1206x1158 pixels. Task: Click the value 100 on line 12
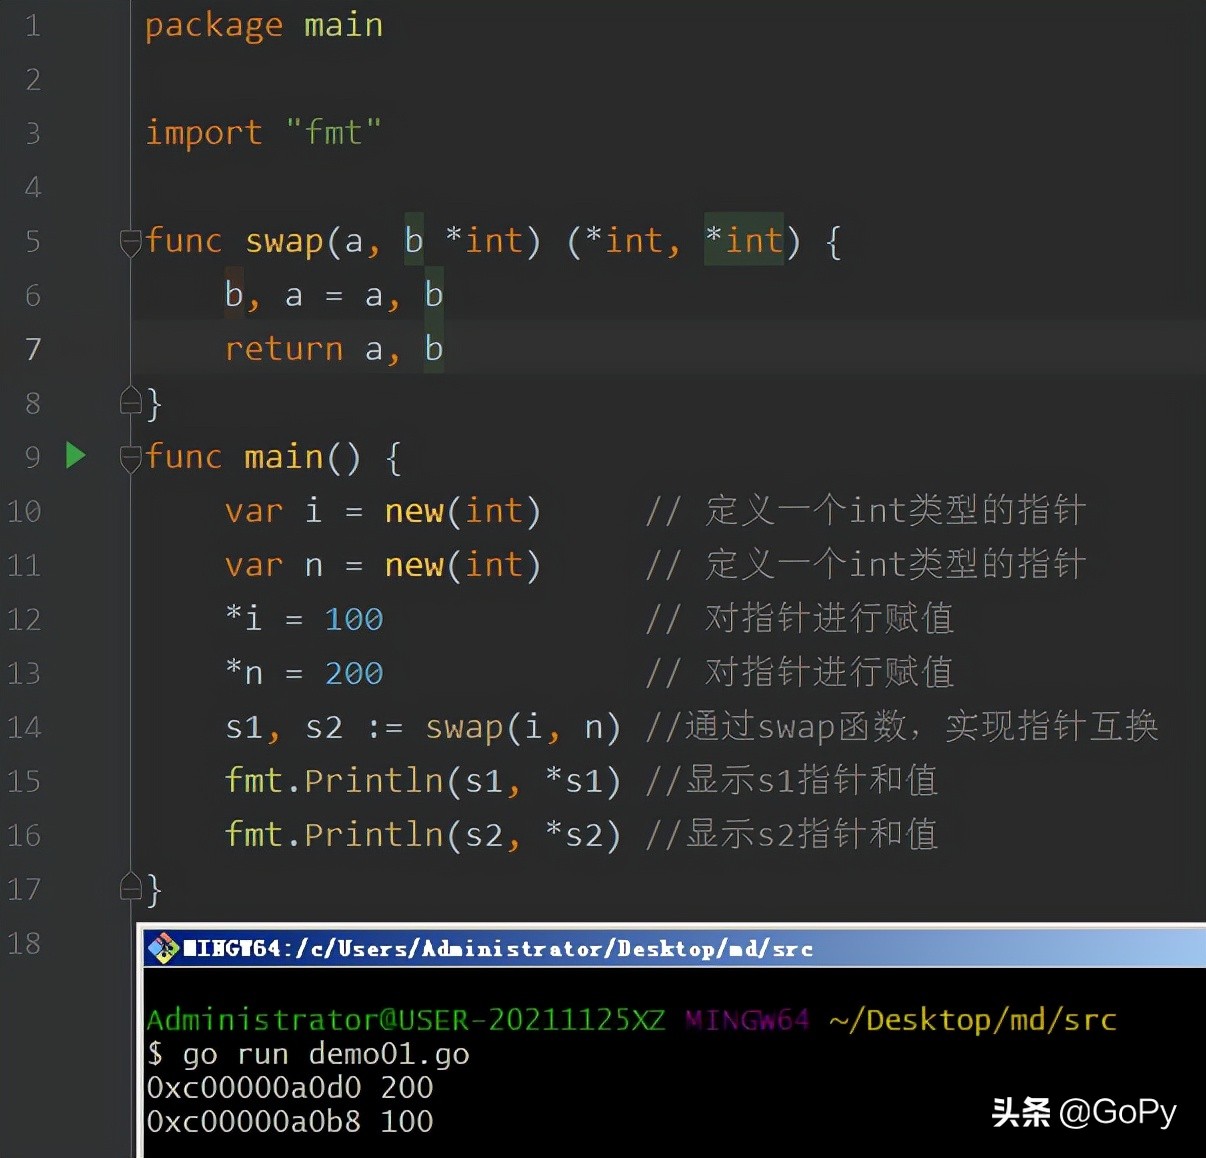click(x=354, y=619)
